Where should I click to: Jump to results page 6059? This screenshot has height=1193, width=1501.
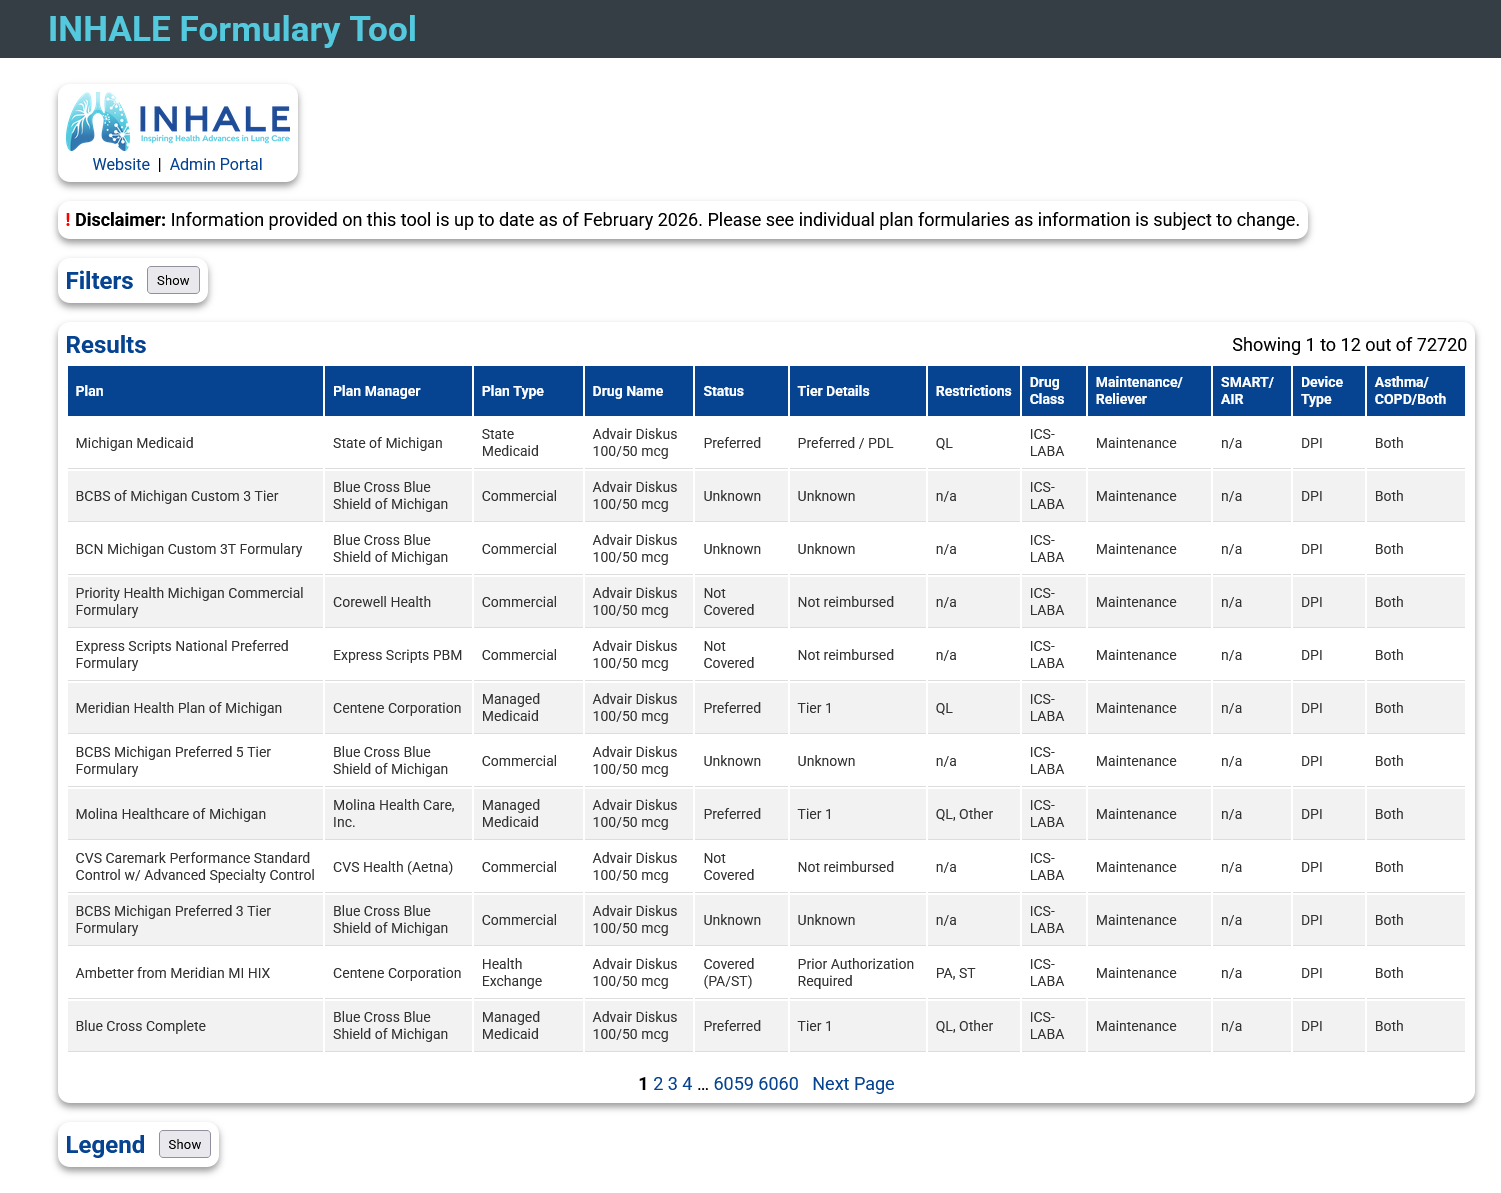[x=734, y=1084]
